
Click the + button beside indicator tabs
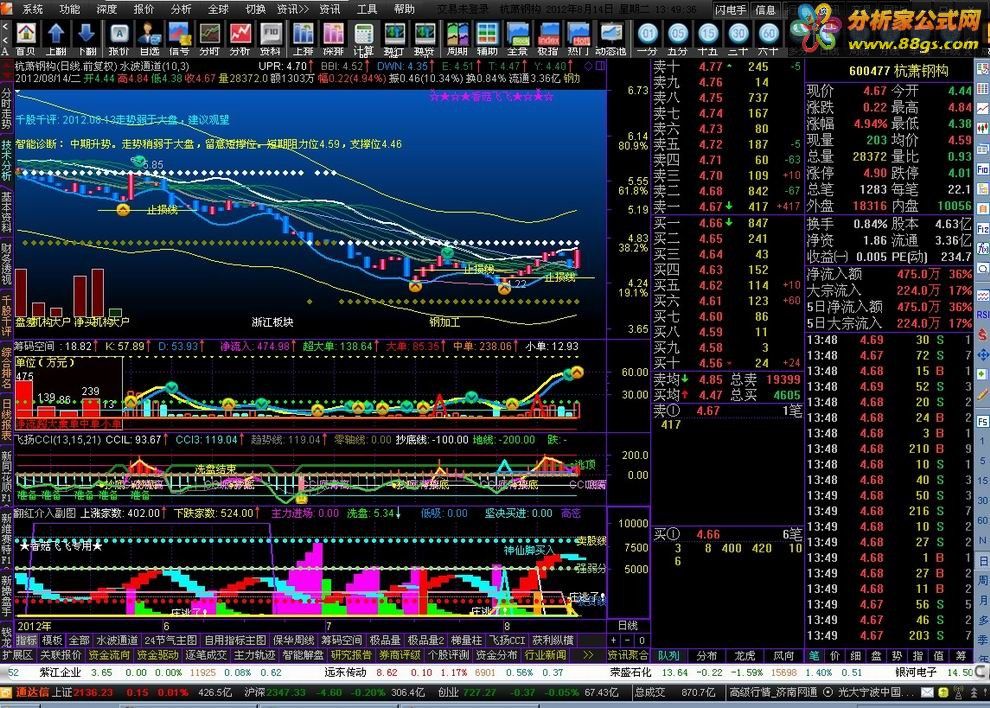click(612, 640)
